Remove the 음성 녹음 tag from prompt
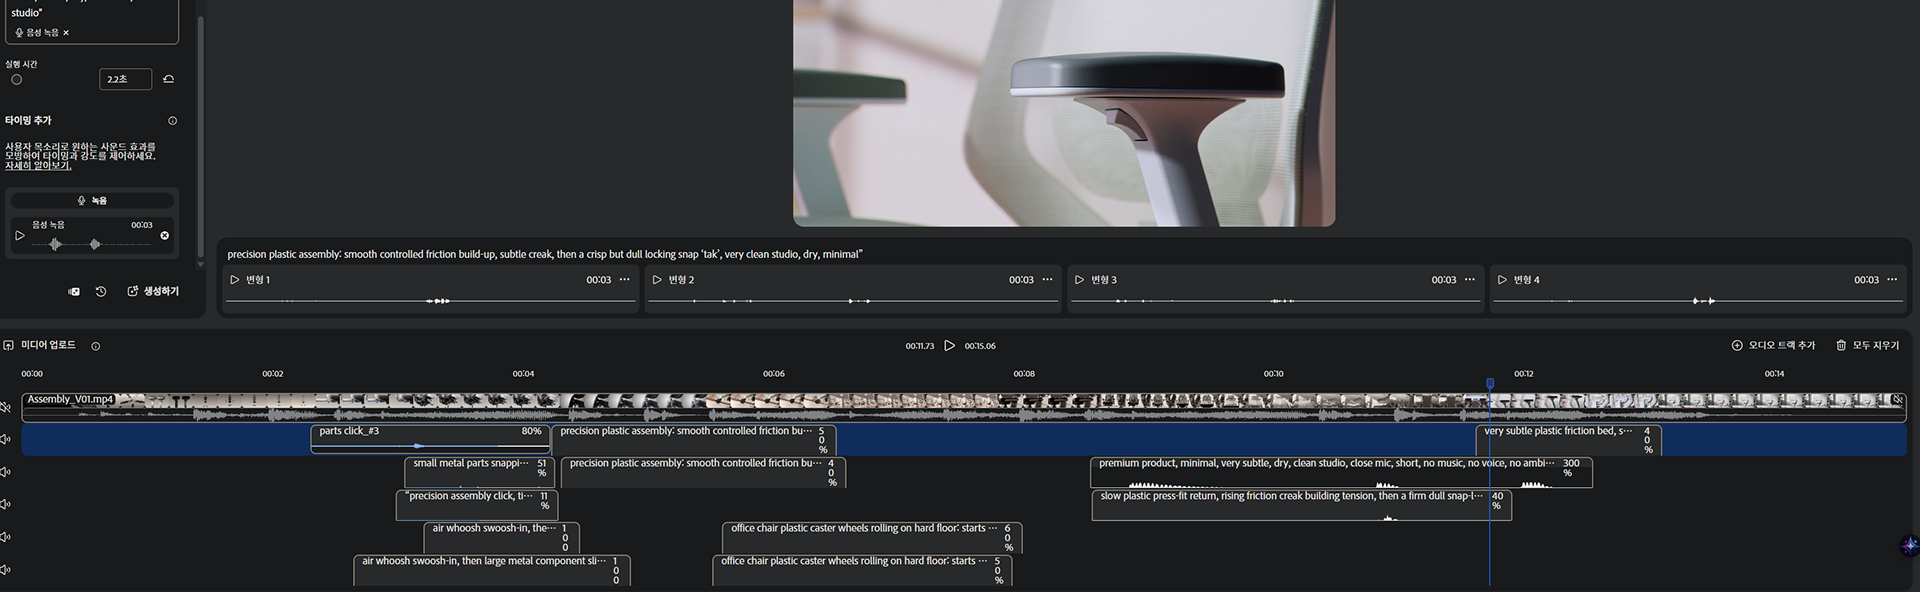The image size is (1920, 592). click(66, 33)
